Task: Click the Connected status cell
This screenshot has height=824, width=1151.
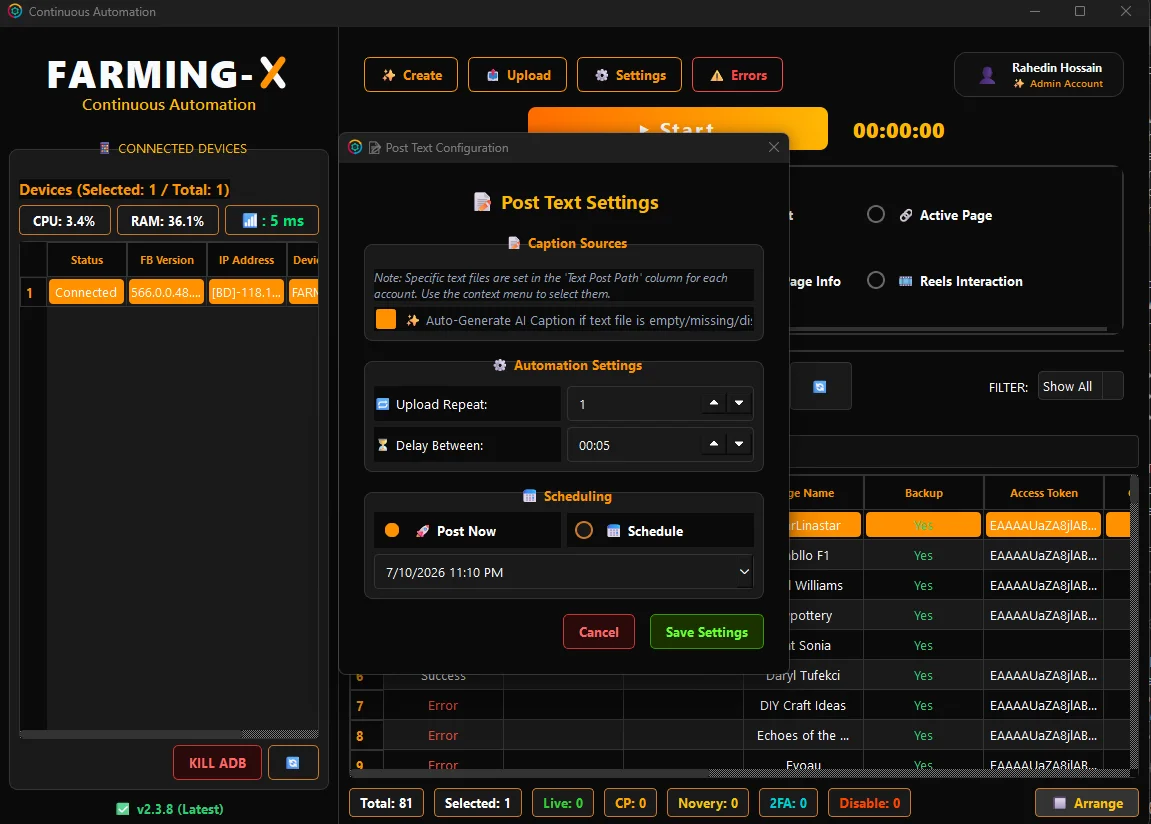Action: [86, 292]
